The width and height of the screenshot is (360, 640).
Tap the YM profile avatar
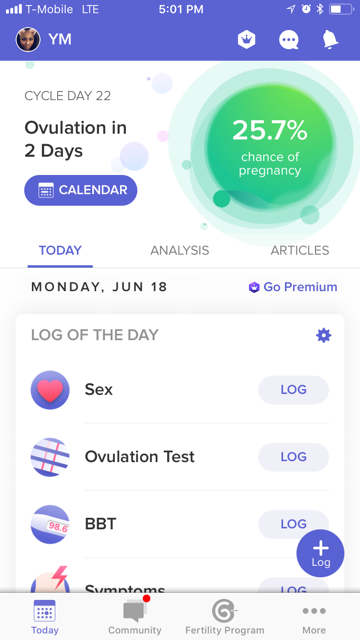click(x=28, y=40)
